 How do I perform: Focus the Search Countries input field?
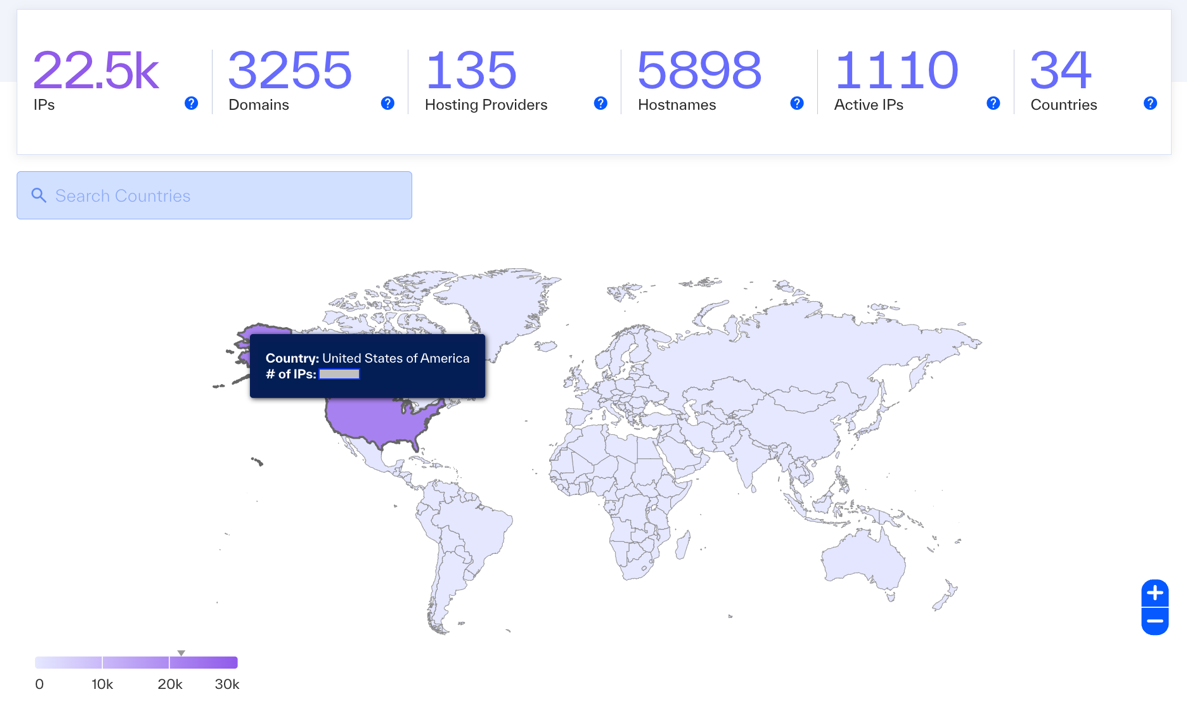coord(214,195)
